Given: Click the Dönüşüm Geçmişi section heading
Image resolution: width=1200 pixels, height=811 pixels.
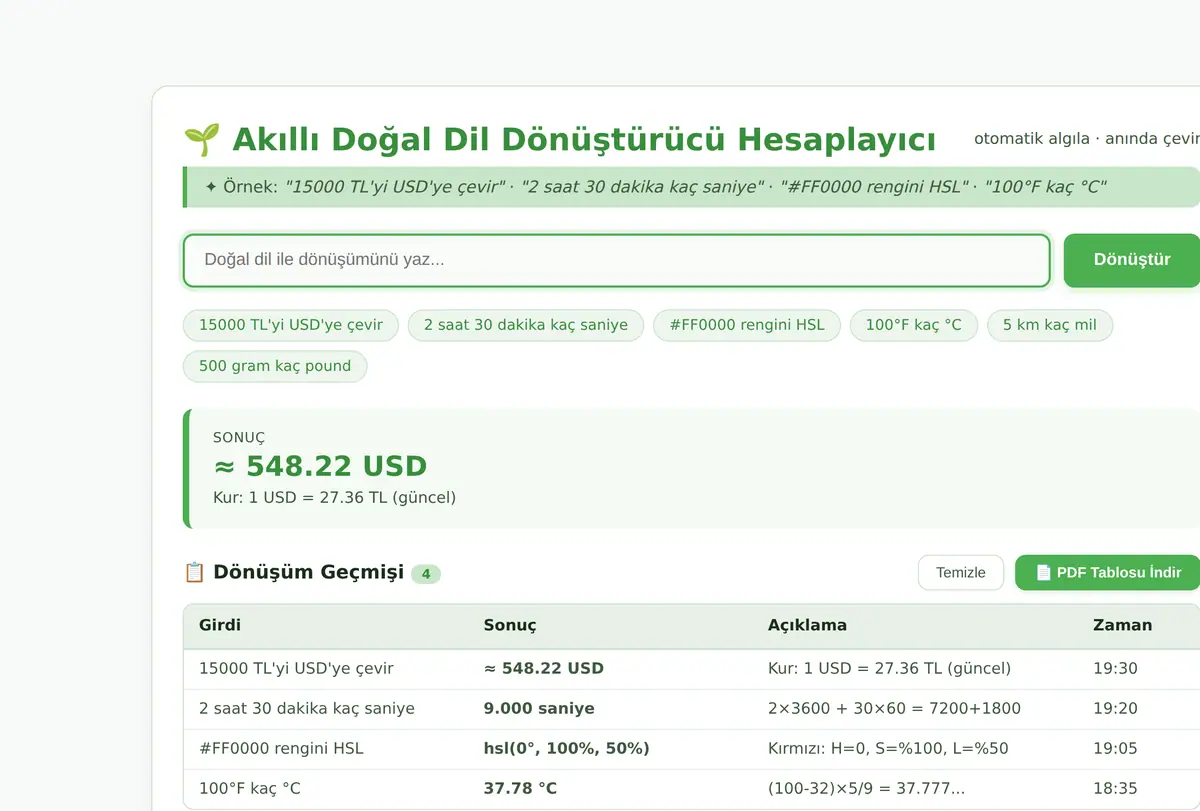Looking at the screenshot, I should click(x=308, y=572).
